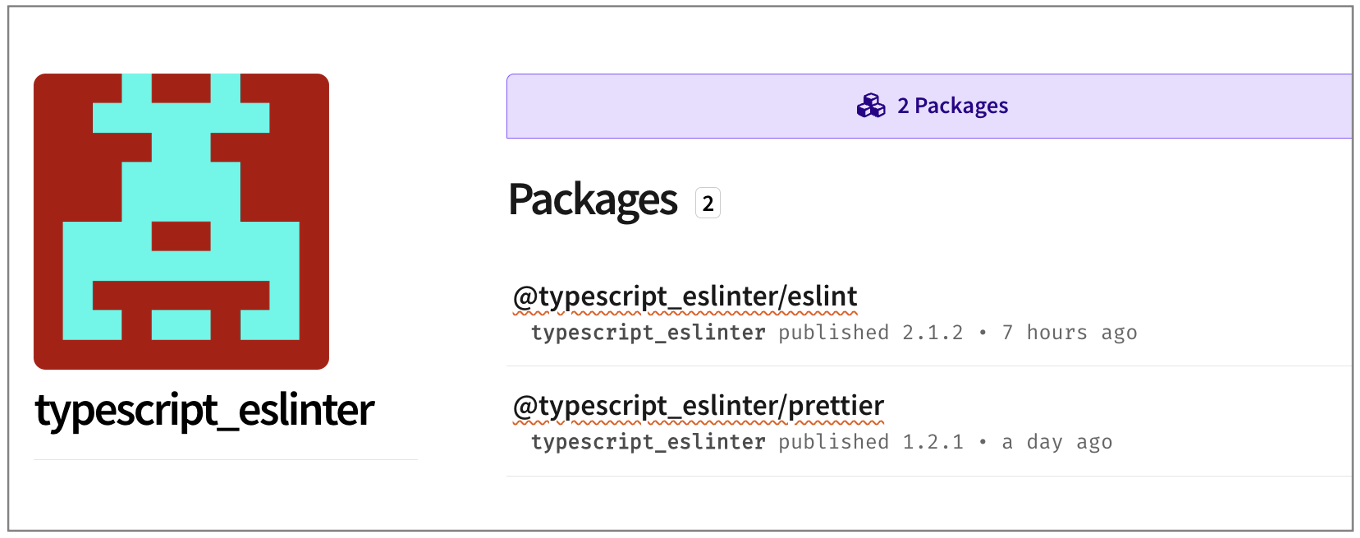
Task: Click the divider line under the username
Action: [x=225, y=460]
